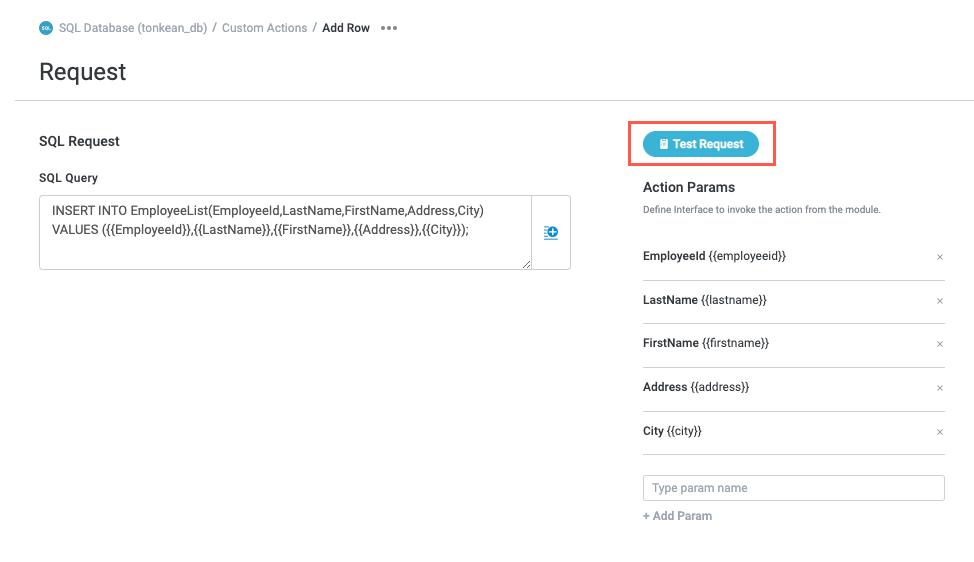Select the Add Row breadcrumb item

coord(346,28)
